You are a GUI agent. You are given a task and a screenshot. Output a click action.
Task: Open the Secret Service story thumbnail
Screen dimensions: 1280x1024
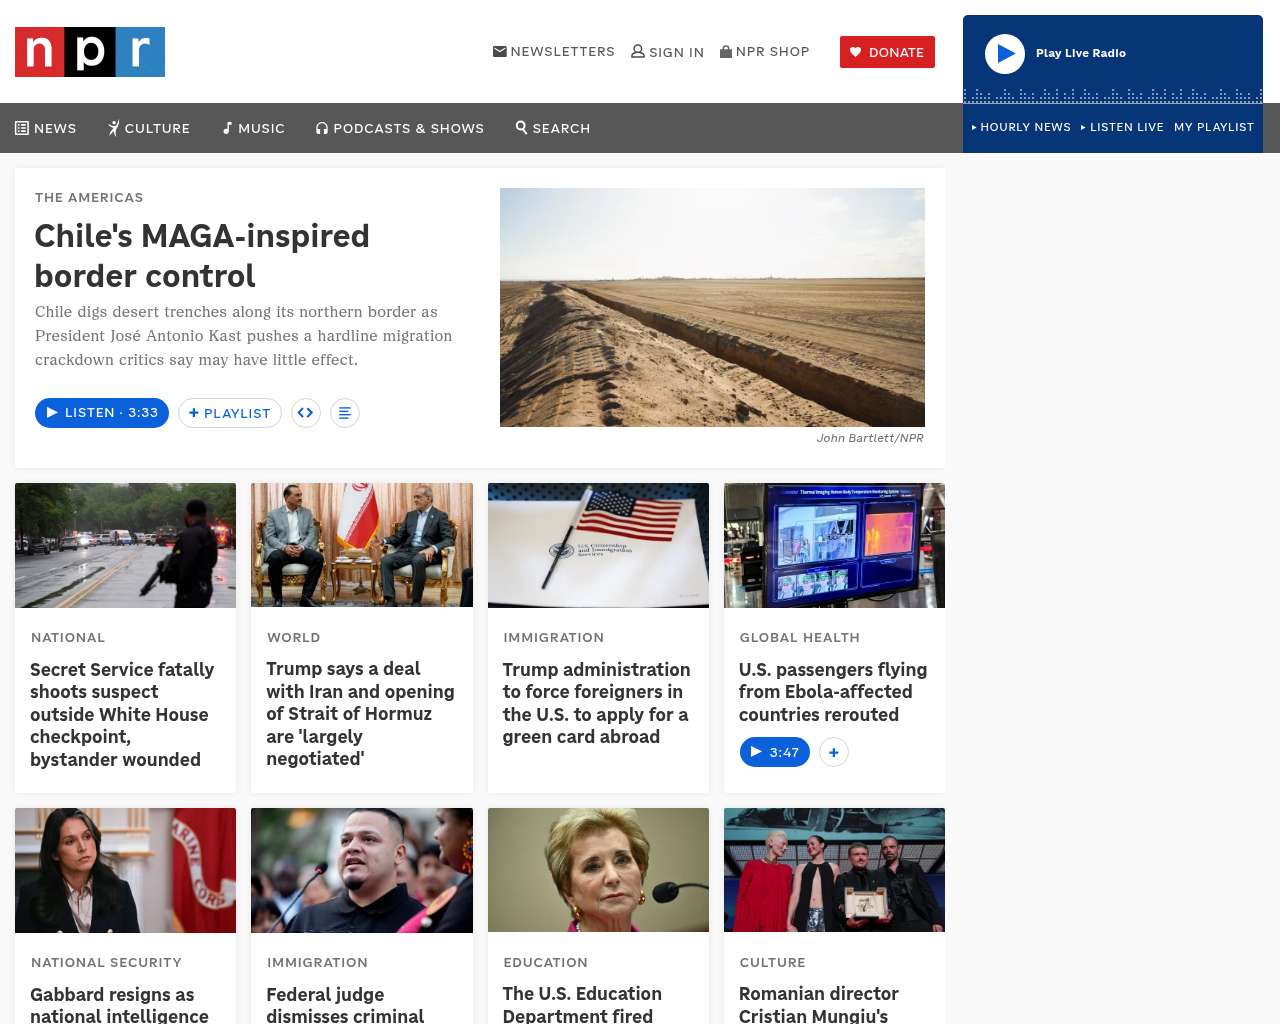pos(126,545)
